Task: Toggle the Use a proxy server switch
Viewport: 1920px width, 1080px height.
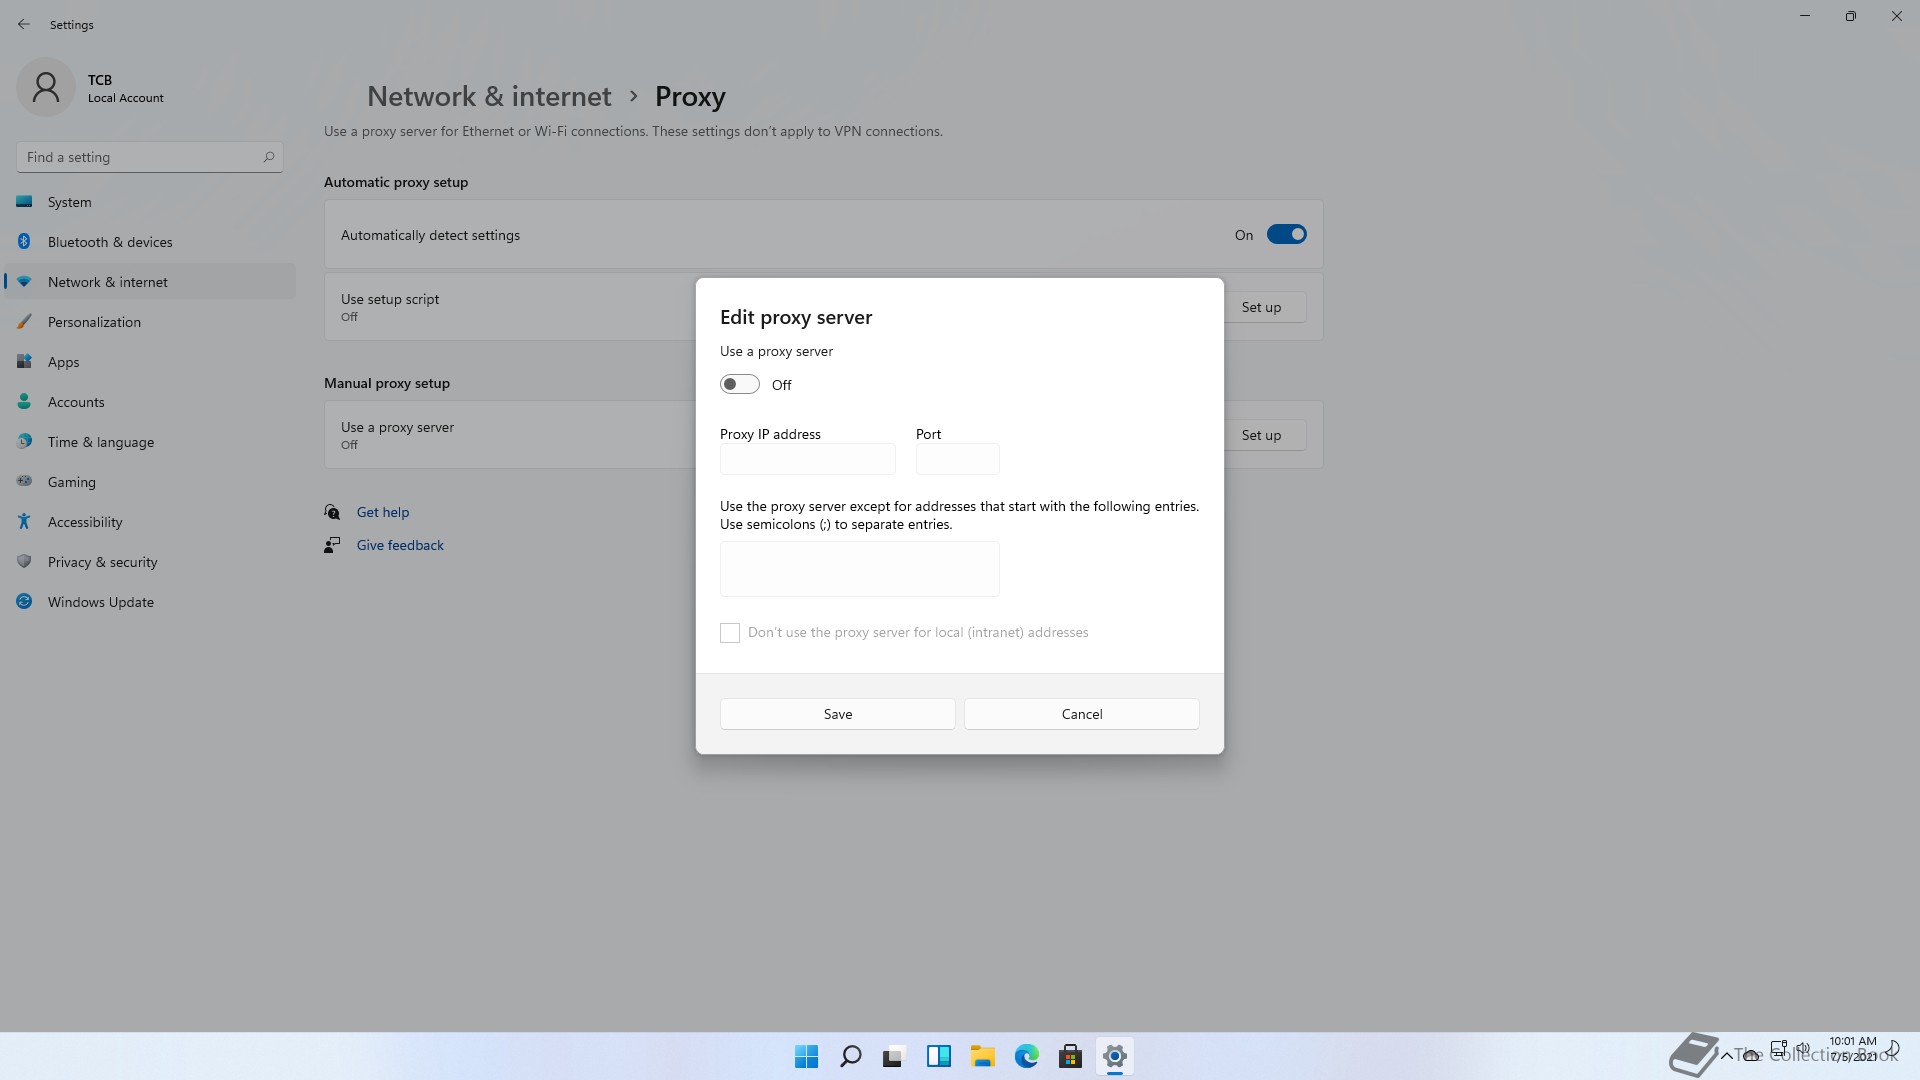Action: (740, 385)
